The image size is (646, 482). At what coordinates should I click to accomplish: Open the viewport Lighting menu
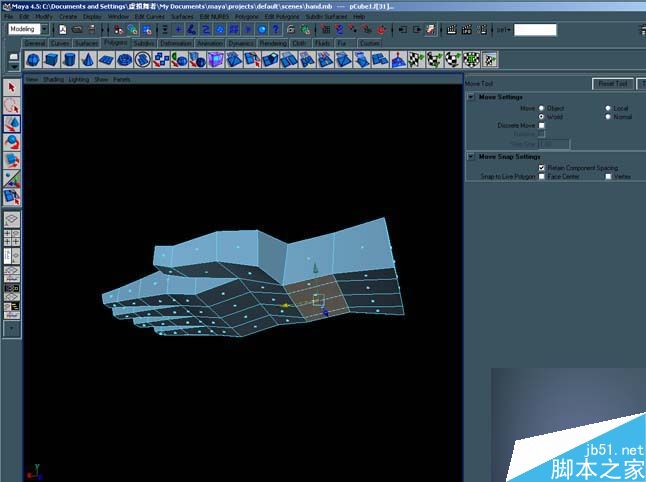click(x=78, y=79)
